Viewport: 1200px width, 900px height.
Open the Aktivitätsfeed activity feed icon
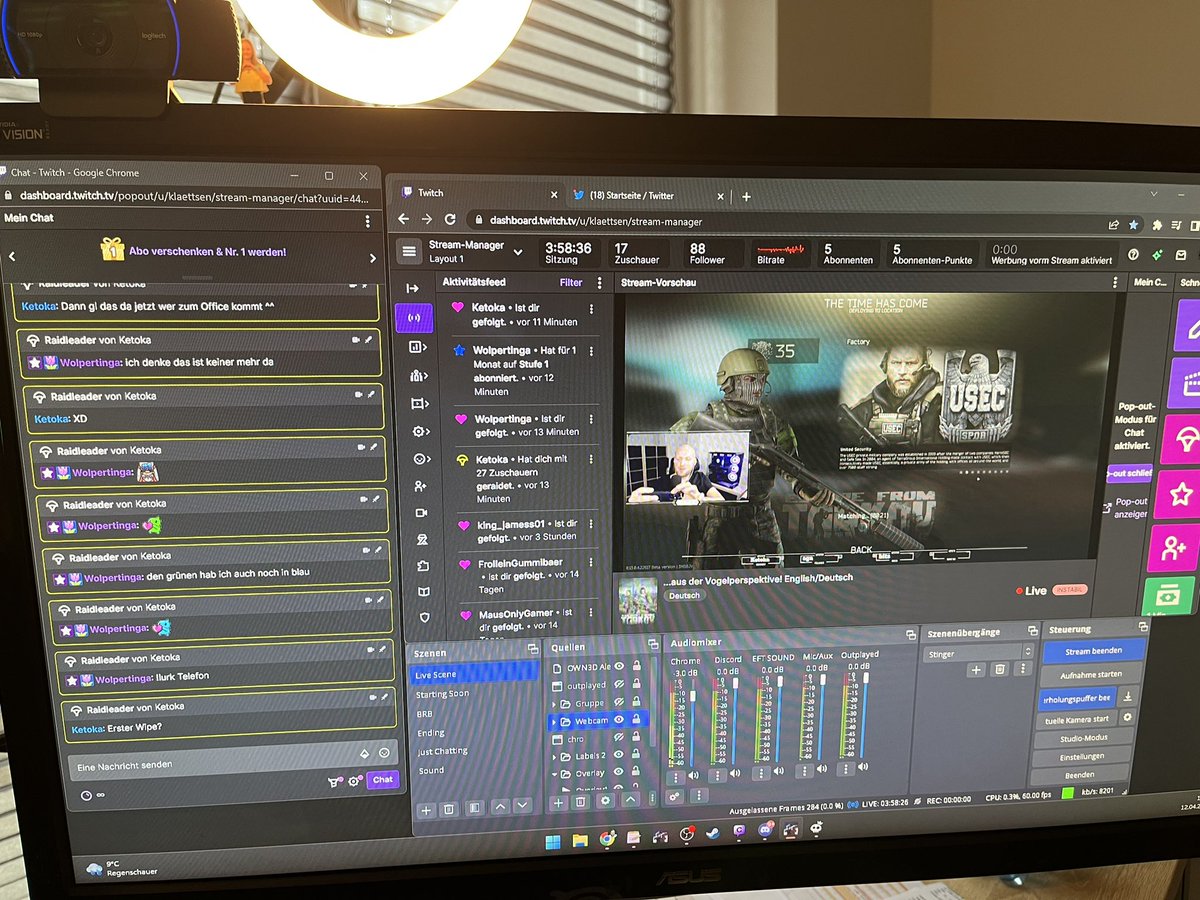414,317
